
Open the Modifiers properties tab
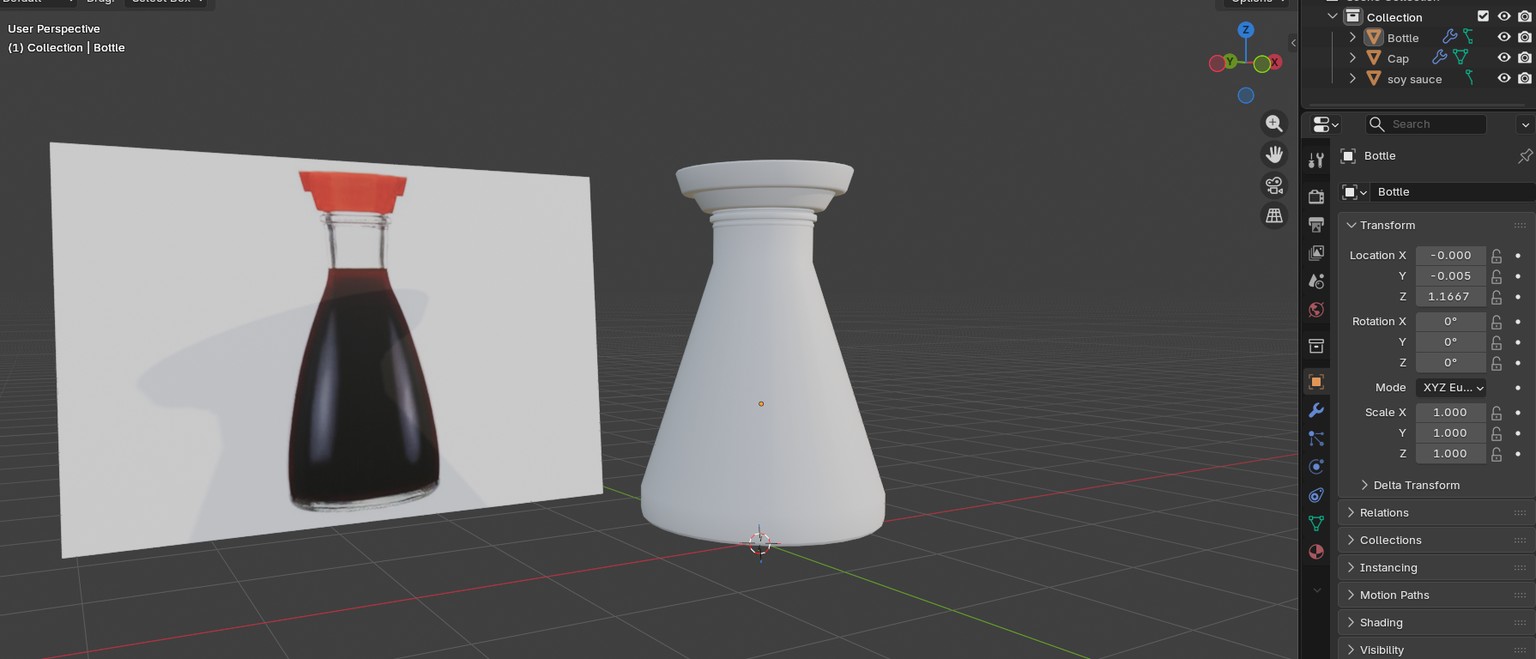[1316, 410]
